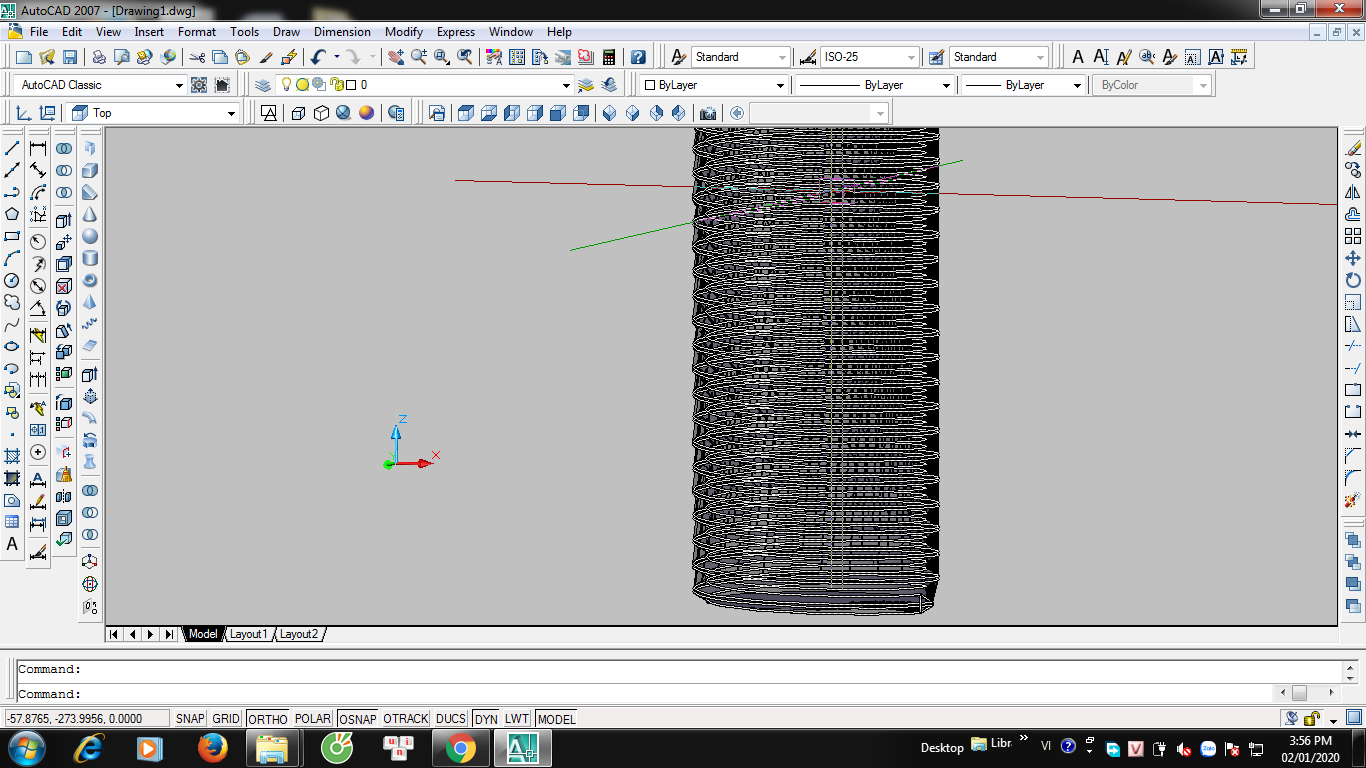
Task: Select the Circle draw tool
Action: point(12,280)
